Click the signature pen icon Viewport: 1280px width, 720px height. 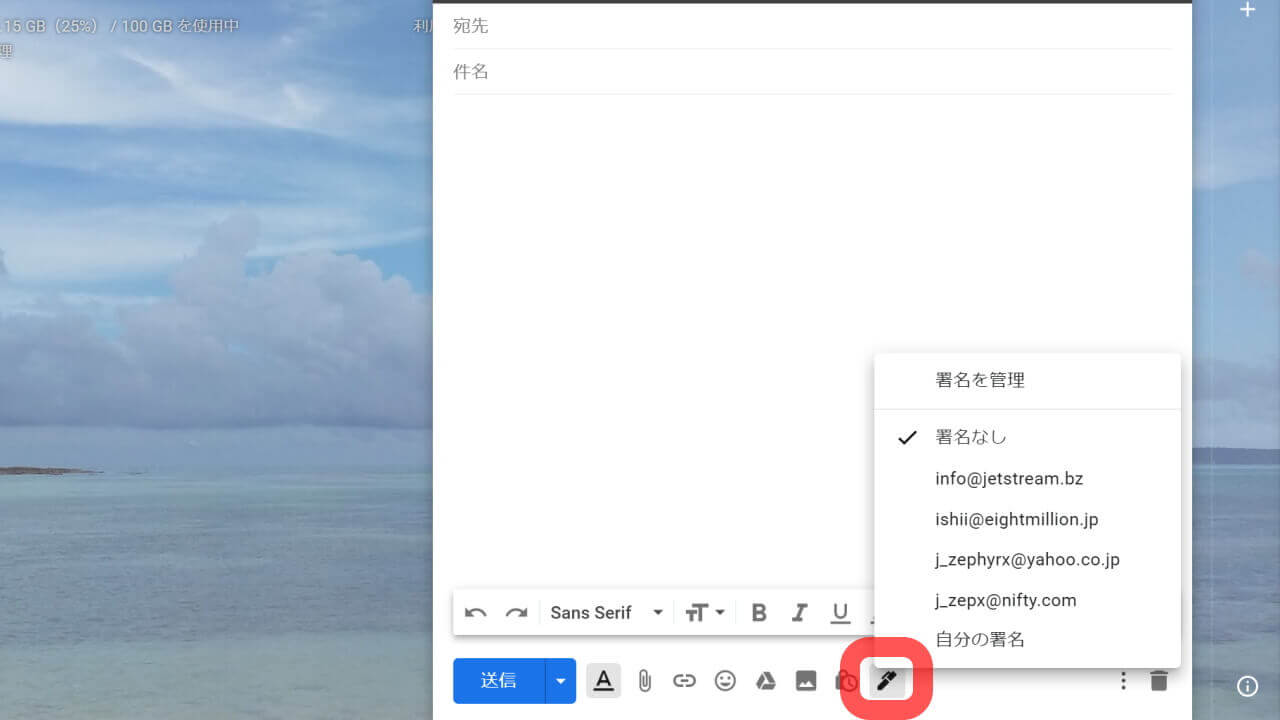[x=885, y=681]
